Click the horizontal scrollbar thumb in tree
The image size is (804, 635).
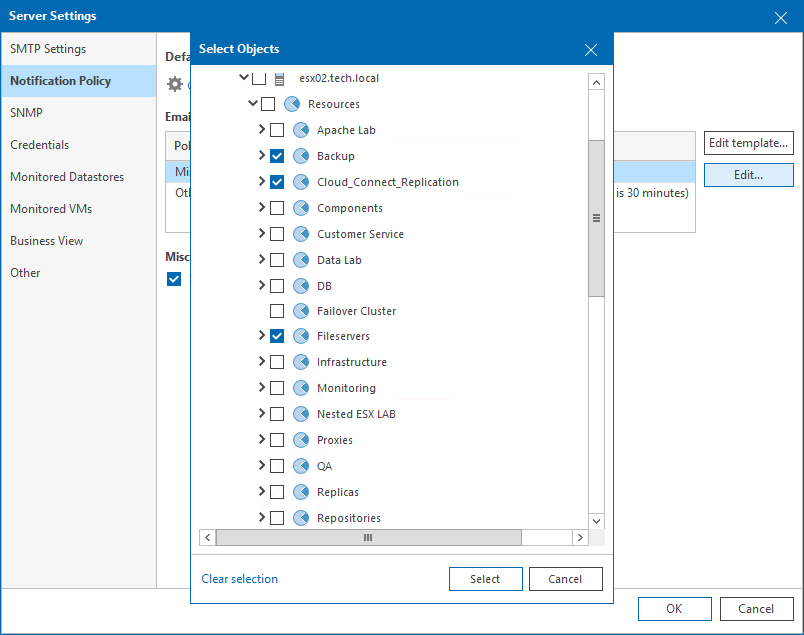(368, 538)
